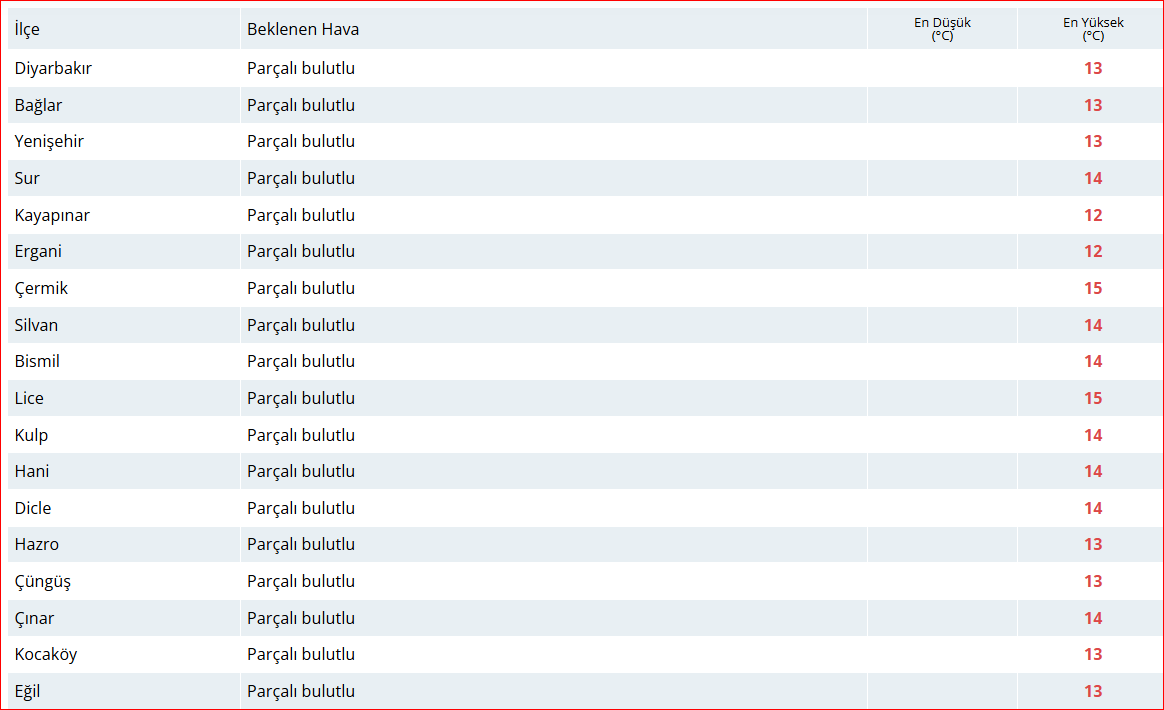Click the Çermik high temperature value 15
The image size is (1164, 710).
pyautogui.click(x=1092, y=288)
